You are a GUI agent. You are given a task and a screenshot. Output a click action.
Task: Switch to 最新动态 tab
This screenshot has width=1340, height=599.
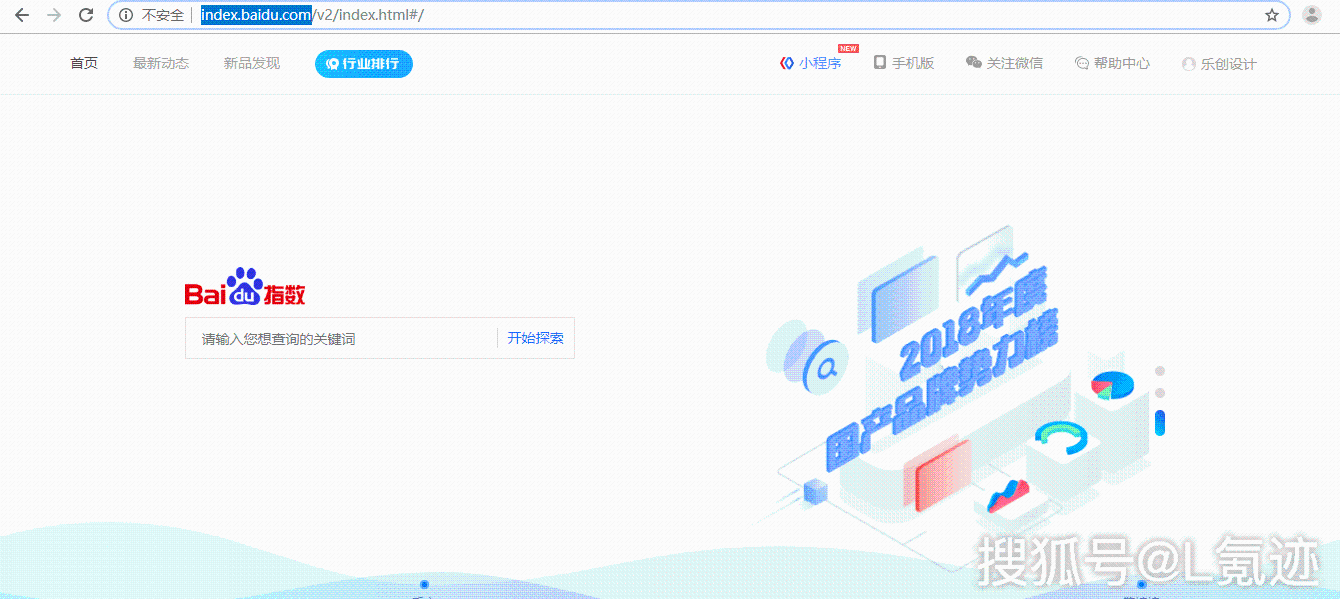click(161, 63)
